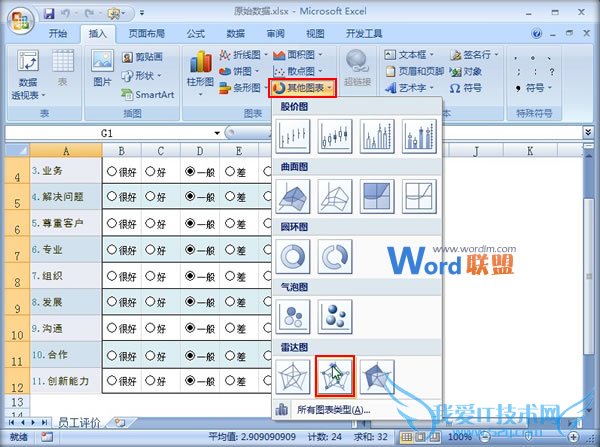Click the Office button logo
Viewport: 600px width, 447px height.
pyautogui.click(x=21, y=20)
